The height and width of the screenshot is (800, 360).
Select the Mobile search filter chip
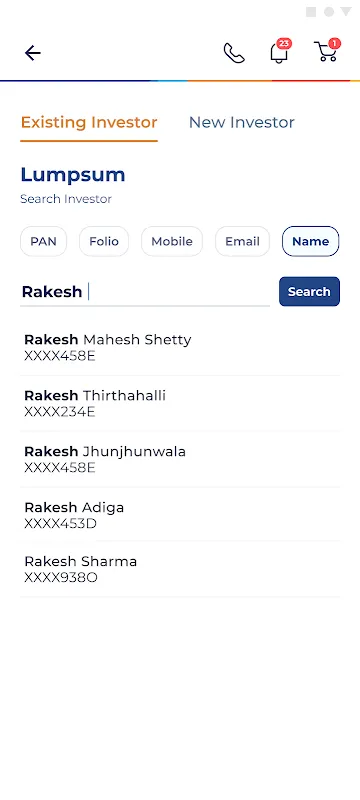coord(172,241)
